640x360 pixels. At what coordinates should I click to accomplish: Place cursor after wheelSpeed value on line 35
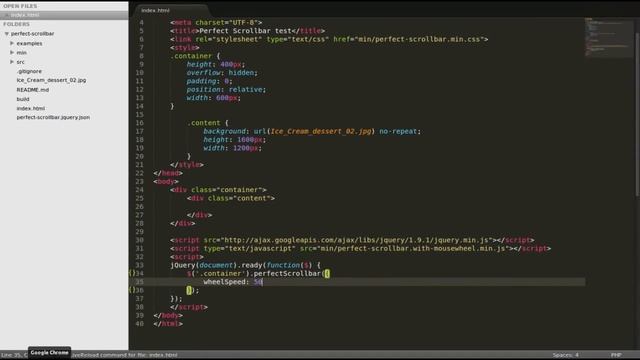pyautogui.click(x=262, y=282)
